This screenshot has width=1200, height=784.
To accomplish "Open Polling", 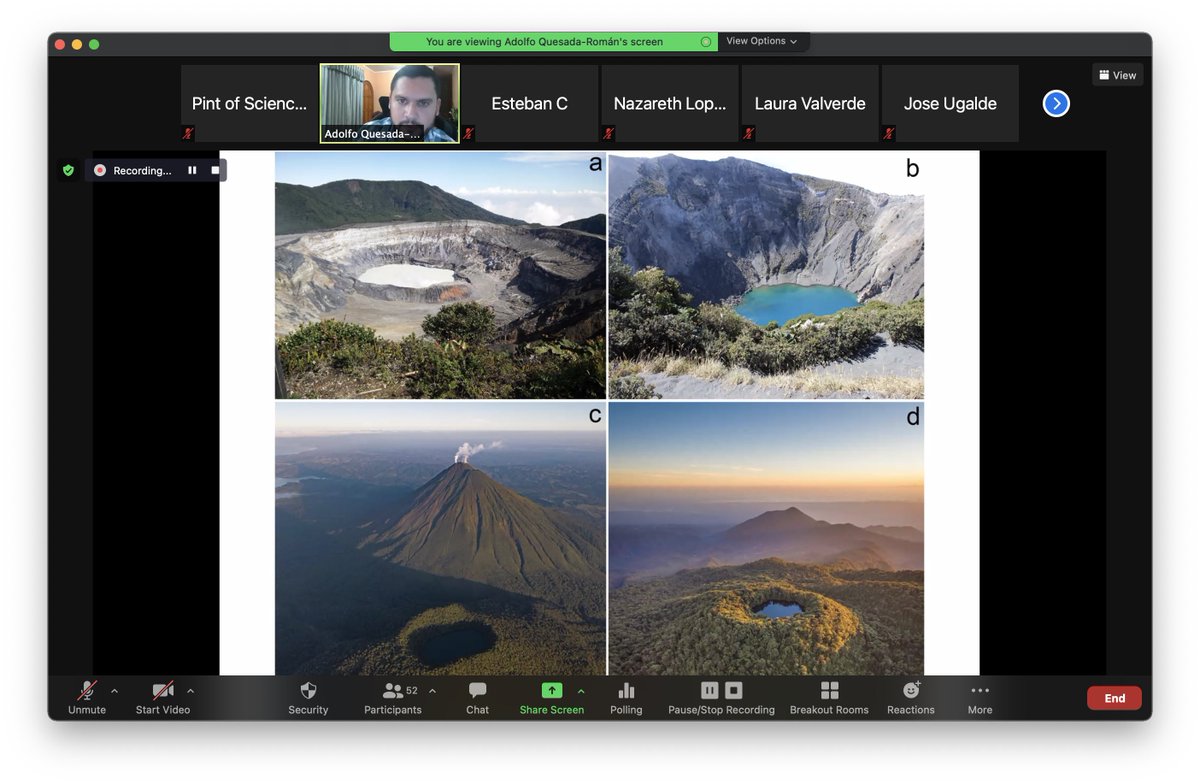I will (x=626, y=697).
